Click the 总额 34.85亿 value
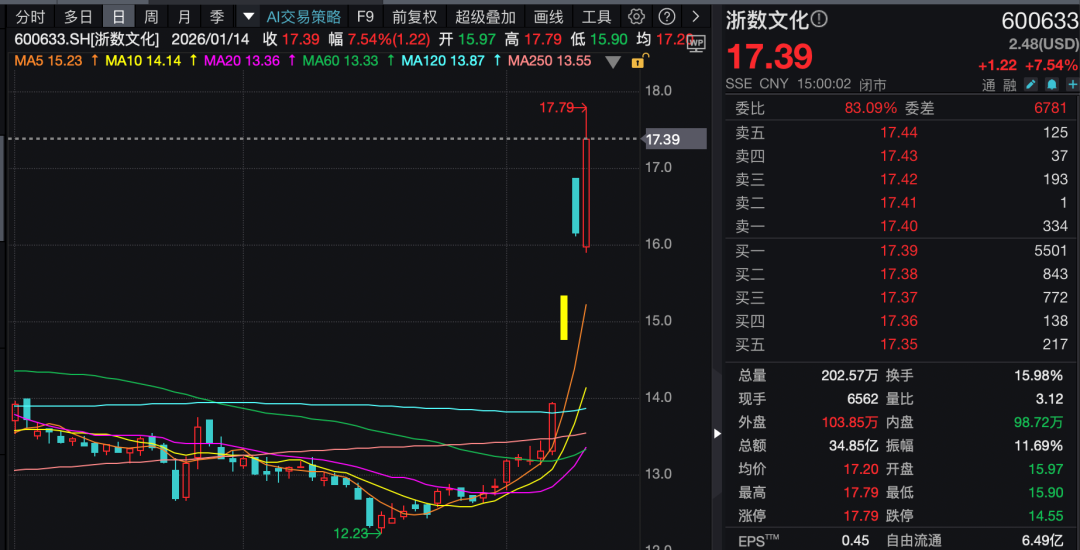This screenshot has height=550, width=1080. (x=853, y=446)
